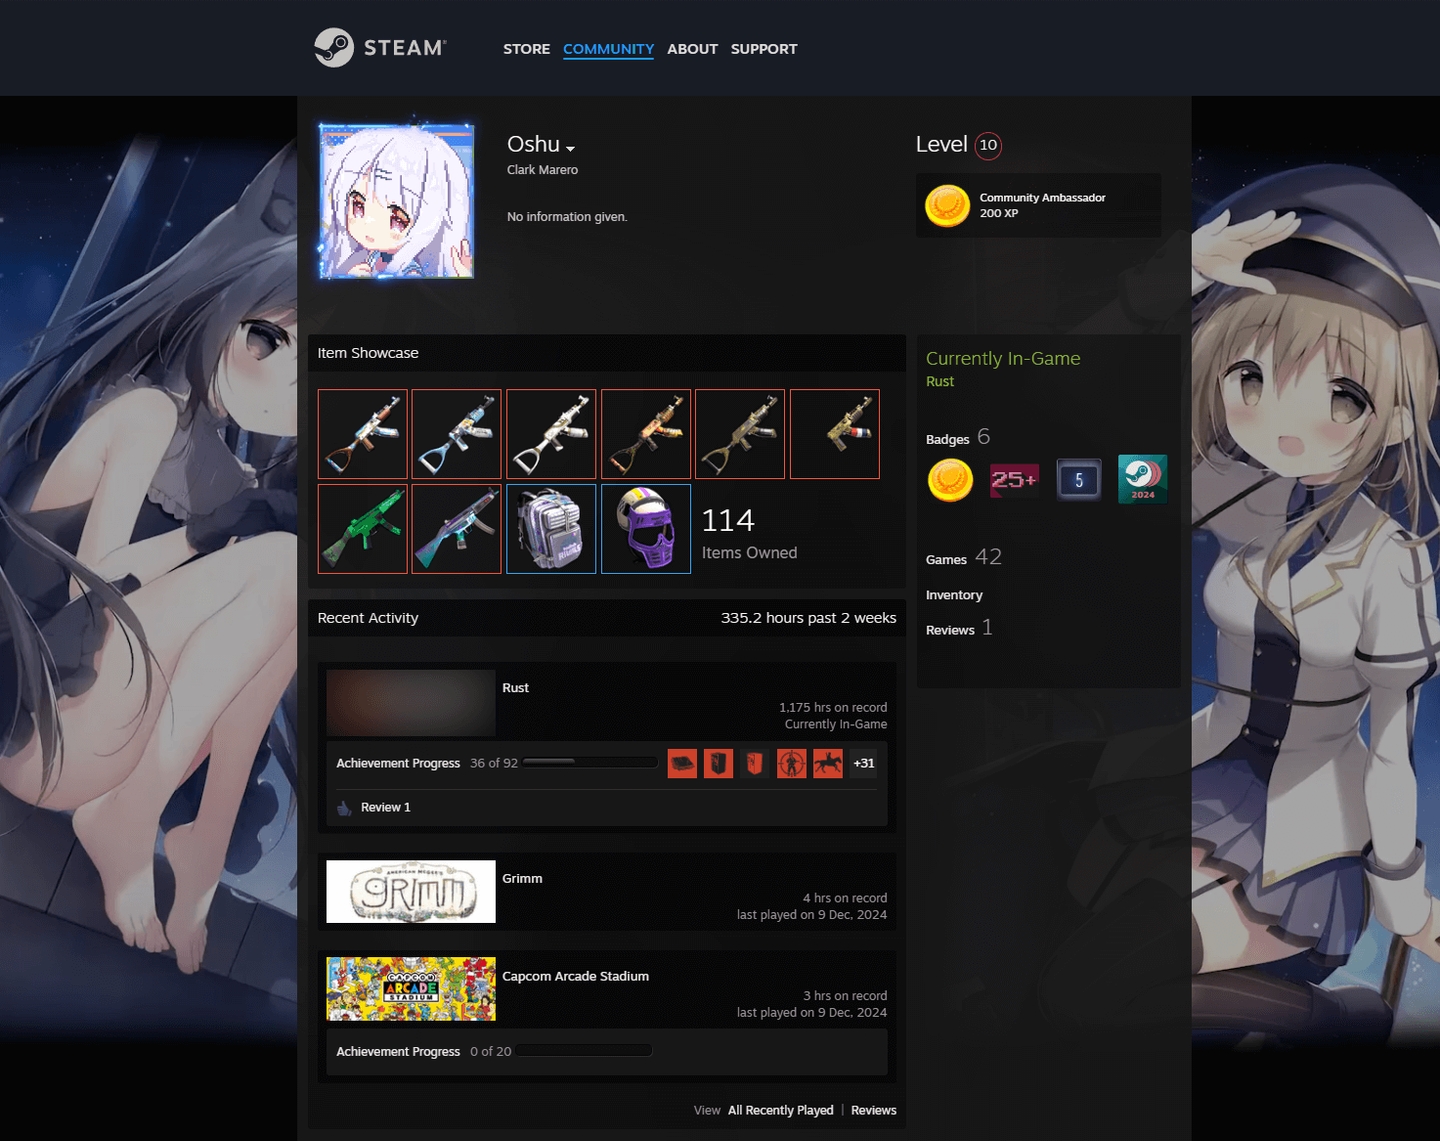Open the Games 42 link
This screenshot has height=1141, width=1440.
pyautogui.click(x=964, y=557)
